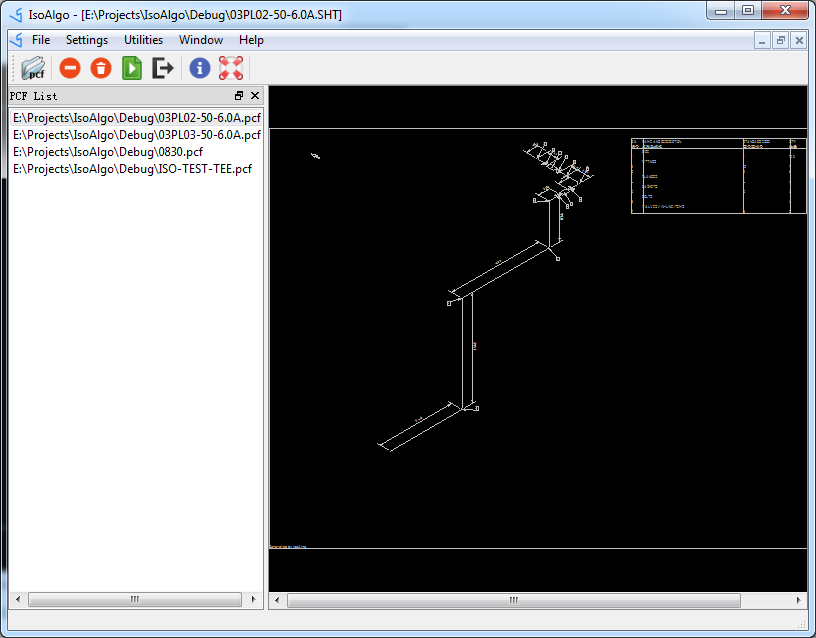816x638 pixels.
Task: Click the lifebuoy help icon
Action: pos(231,68)
